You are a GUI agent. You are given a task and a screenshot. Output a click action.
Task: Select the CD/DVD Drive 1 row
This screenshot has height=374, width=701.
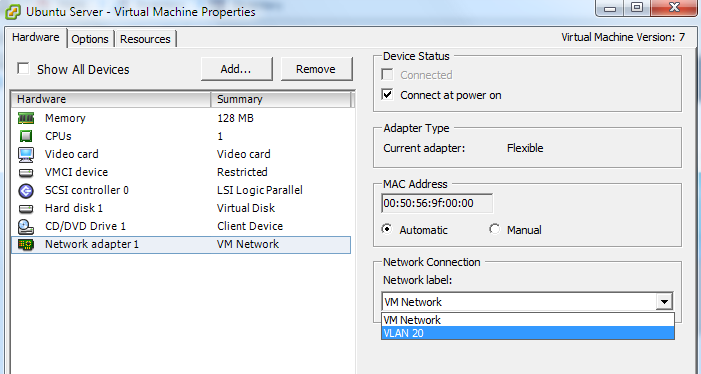181,226
